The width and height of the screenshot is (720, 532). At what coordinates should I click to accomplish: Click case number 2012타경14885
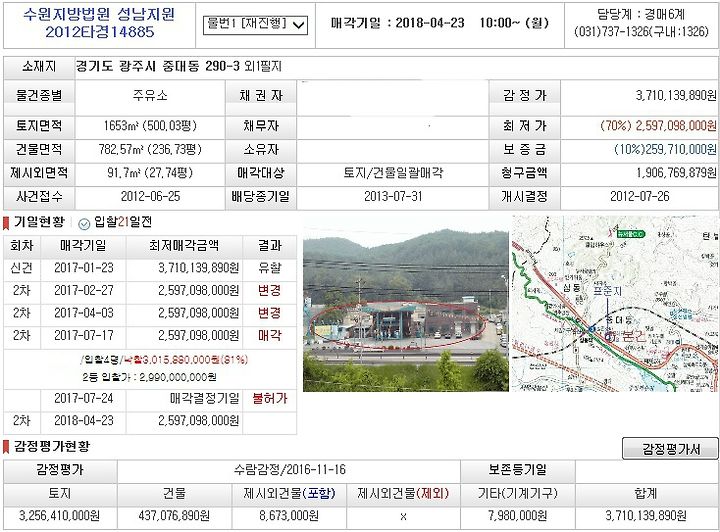[x=100, y=32]
